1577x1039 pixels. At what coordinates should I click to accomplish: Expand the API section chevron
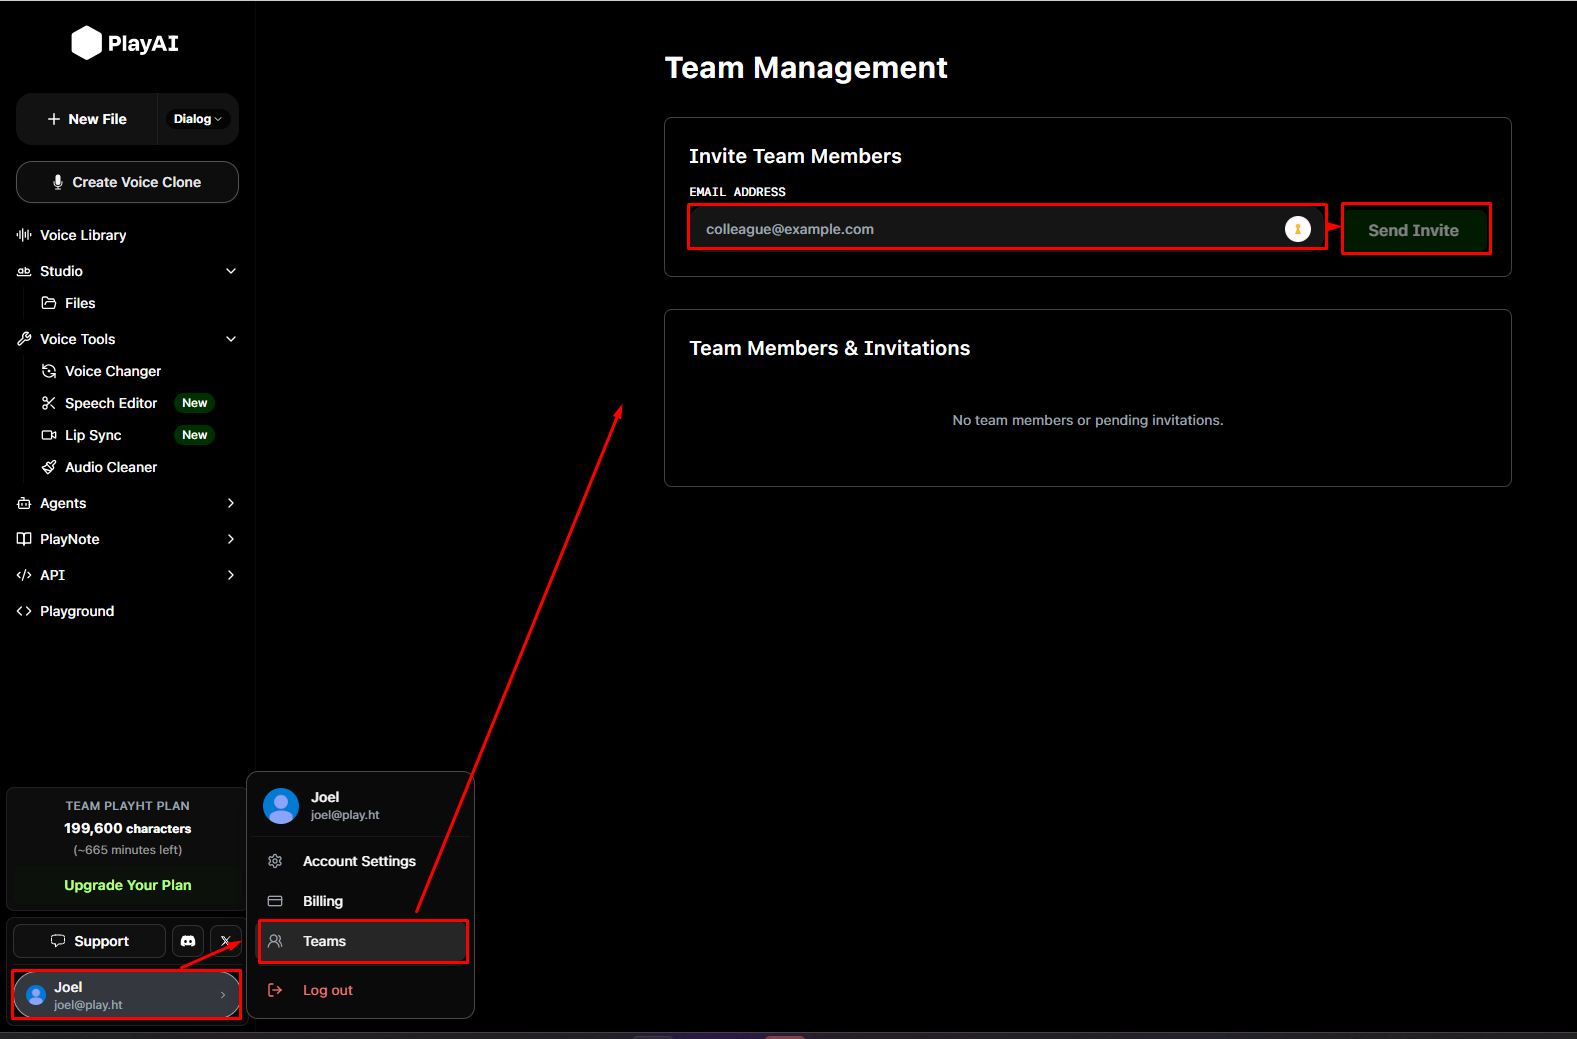point(231,575)
